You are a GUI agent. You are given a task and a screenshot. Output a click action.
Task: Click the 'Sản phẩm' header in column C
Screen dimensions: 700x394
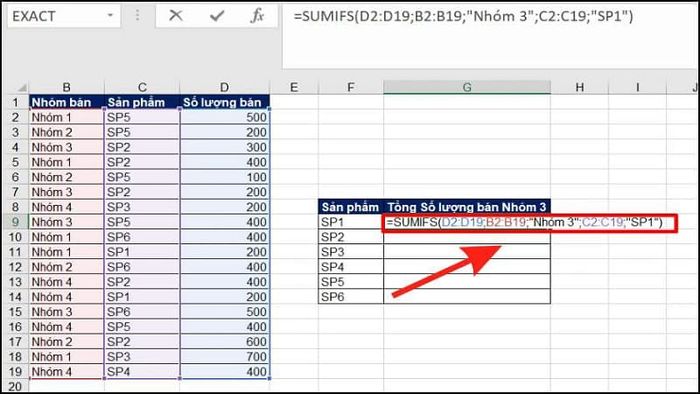pyautogui.click(x=142, y=103)
